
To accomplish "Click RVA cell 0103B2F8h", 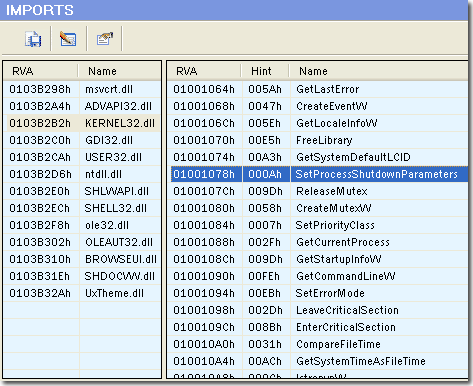I will pos(40,225).
